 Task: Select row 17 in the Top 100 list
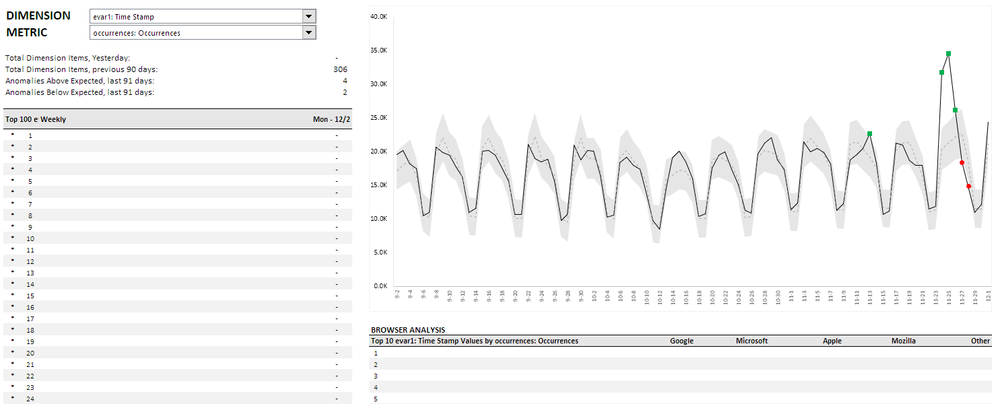178,318
